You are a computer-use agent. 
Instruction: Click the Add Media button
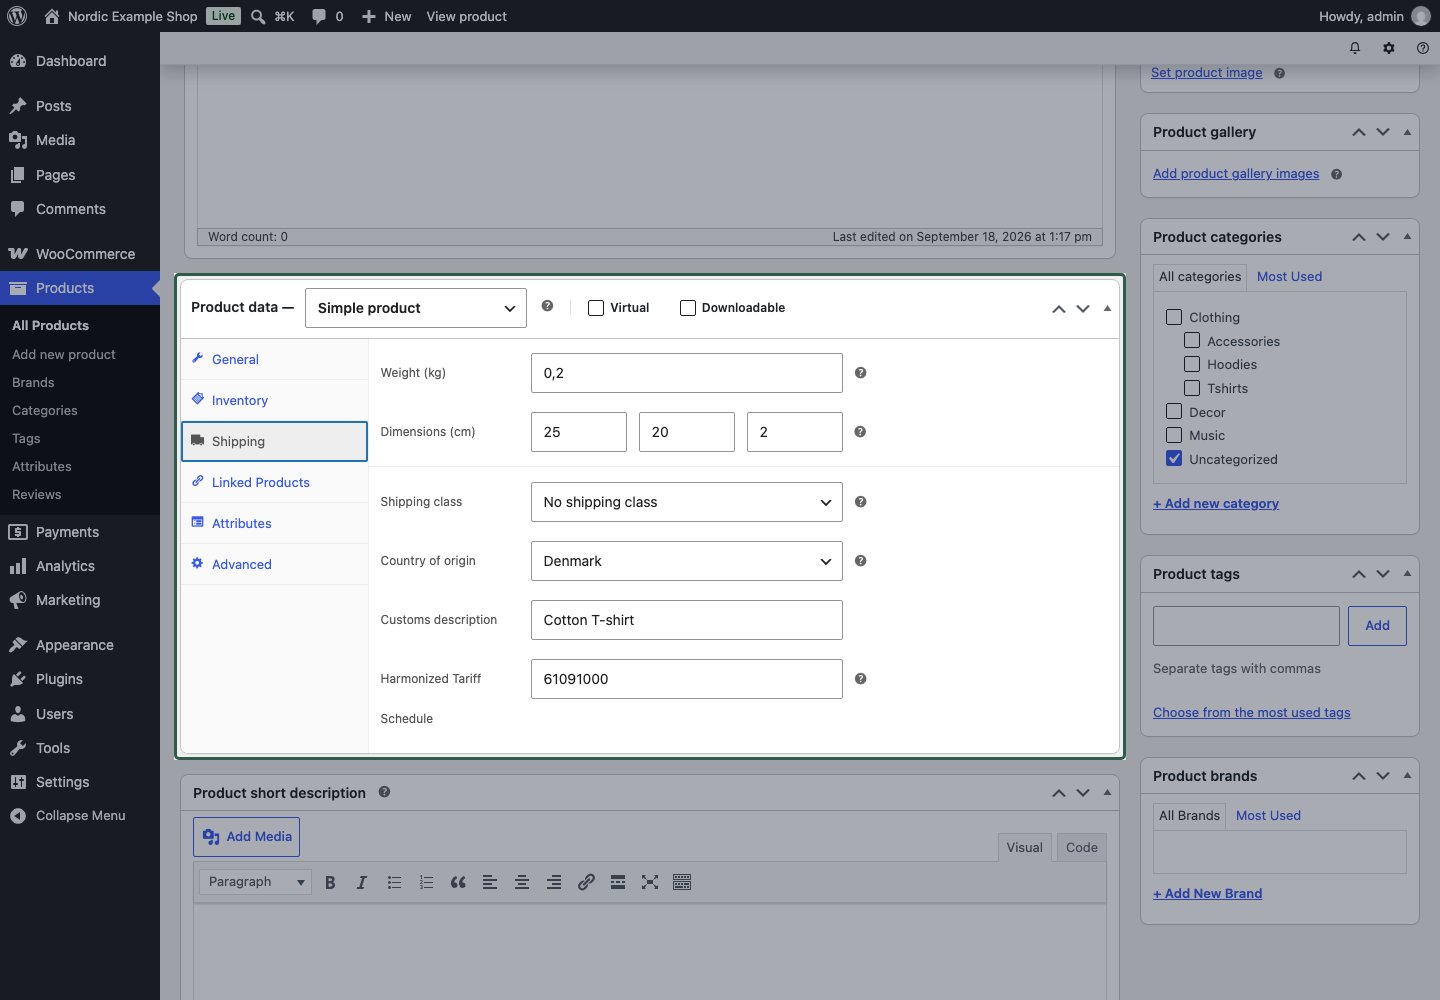246,837
